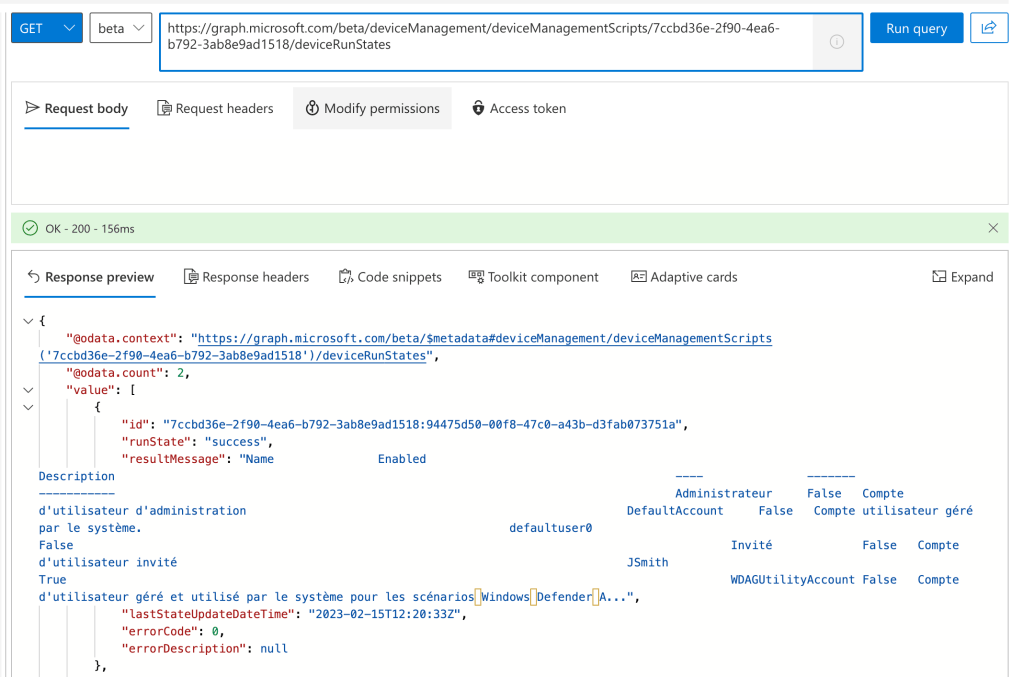Collapse the root JSON object chevron
The image size is (1023, 677).
(x=28, y=321)
